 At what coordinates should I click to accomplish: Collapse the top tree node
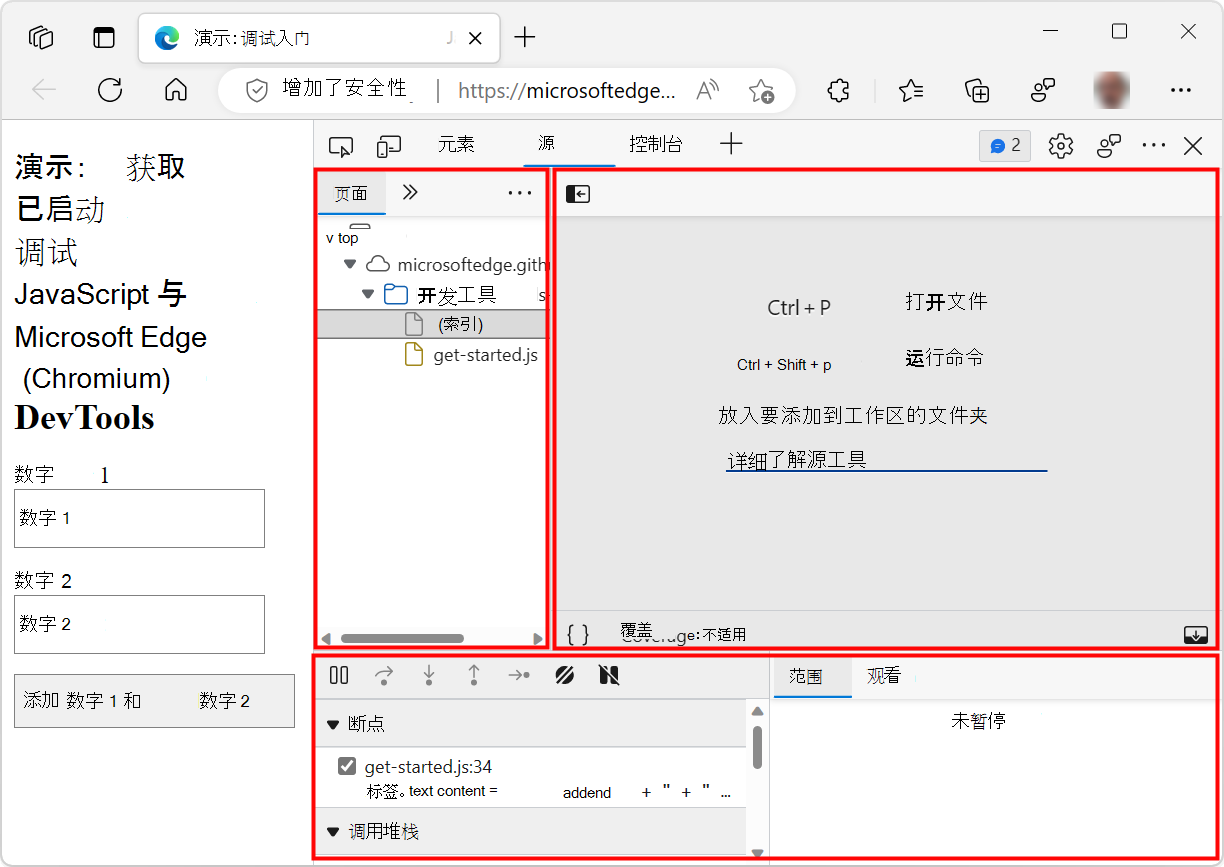331,238
